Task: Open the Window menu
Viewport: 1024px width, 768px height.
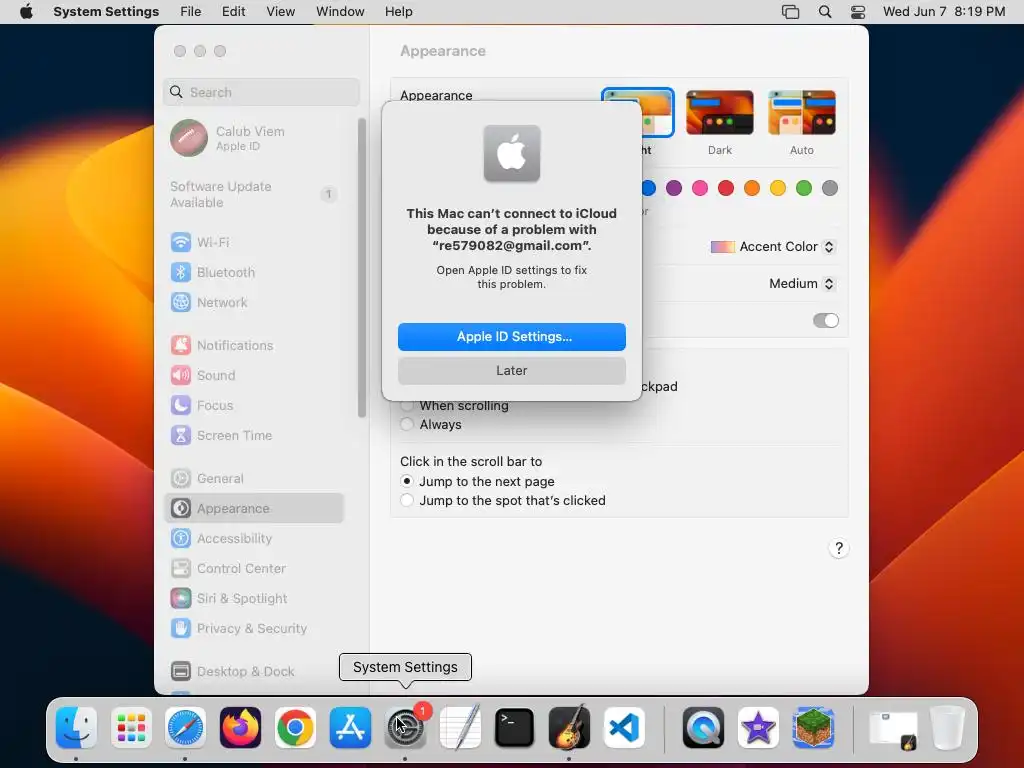Action: [x=340, y=12]
